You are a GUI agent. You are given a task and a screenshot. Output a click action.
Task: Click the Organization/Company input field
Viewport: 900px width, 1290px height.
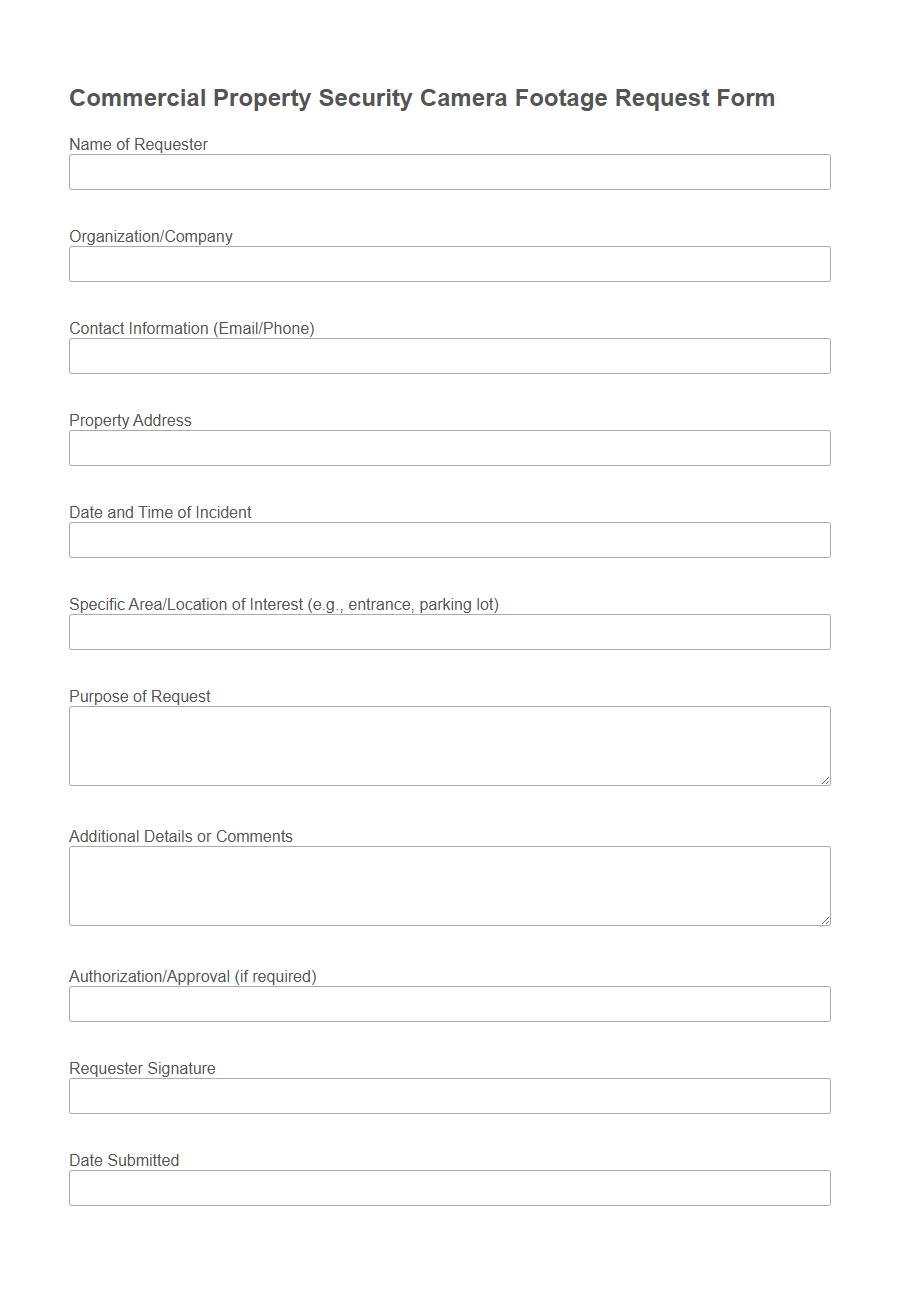click(x=449, y=264)
